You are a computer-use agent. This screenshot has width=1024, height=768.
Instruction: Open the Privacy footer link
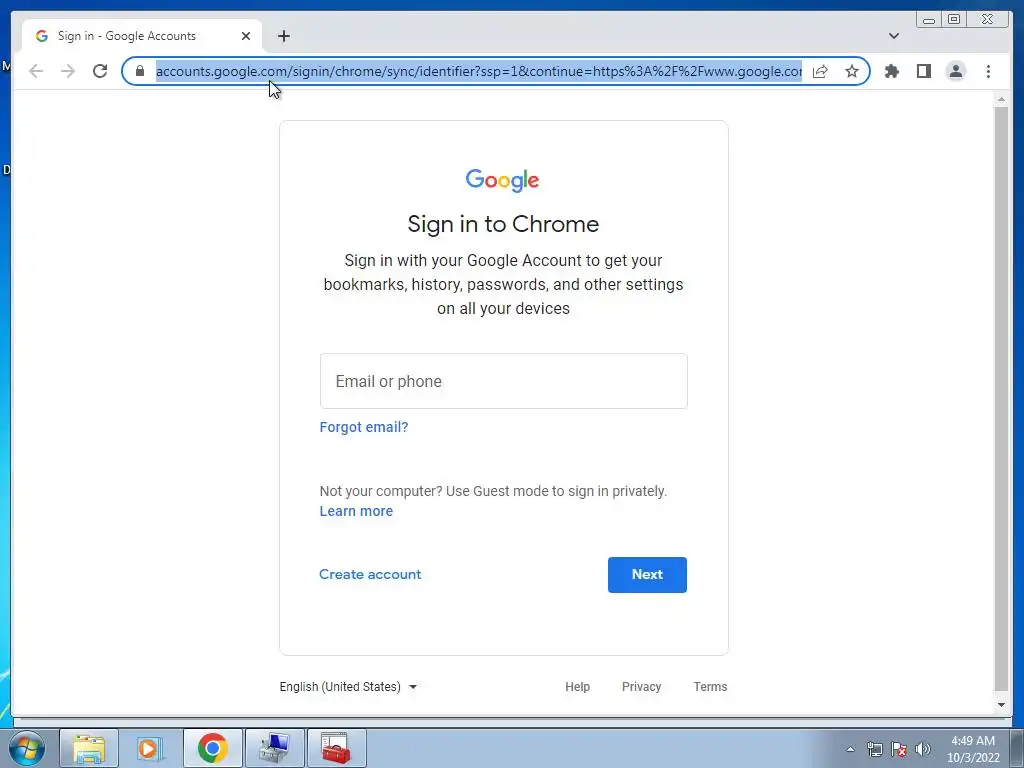pyautogui.click(x=641, y=687)
